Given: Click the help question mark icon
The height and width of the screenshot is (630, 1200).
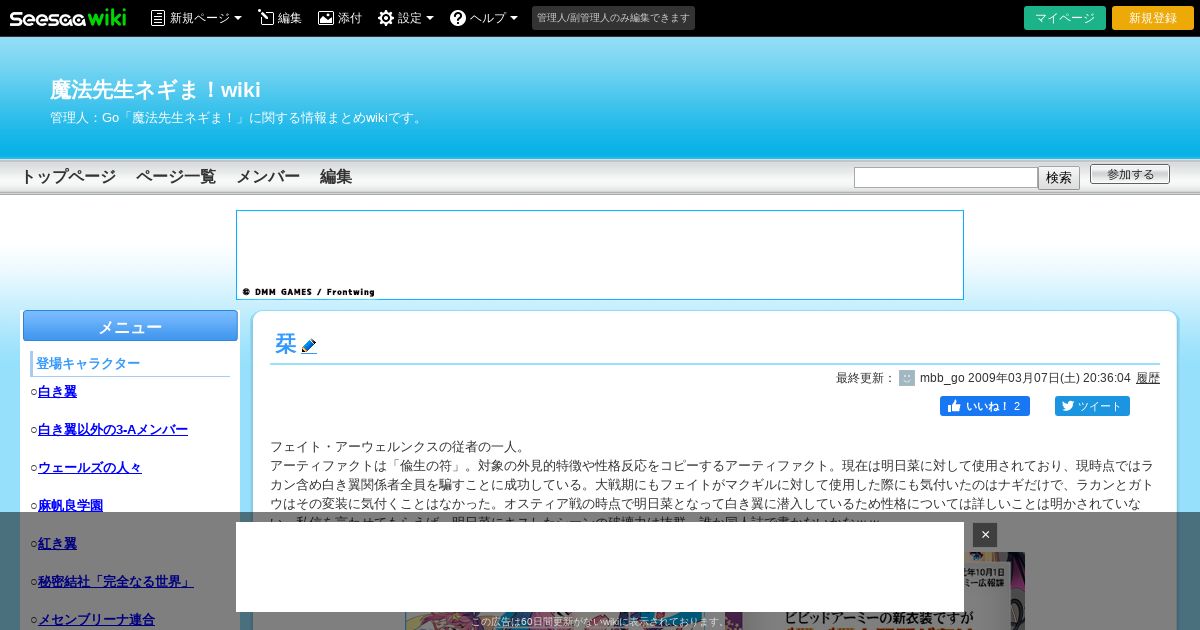Looking at the screenshot, I should click(x=458, y=18).
